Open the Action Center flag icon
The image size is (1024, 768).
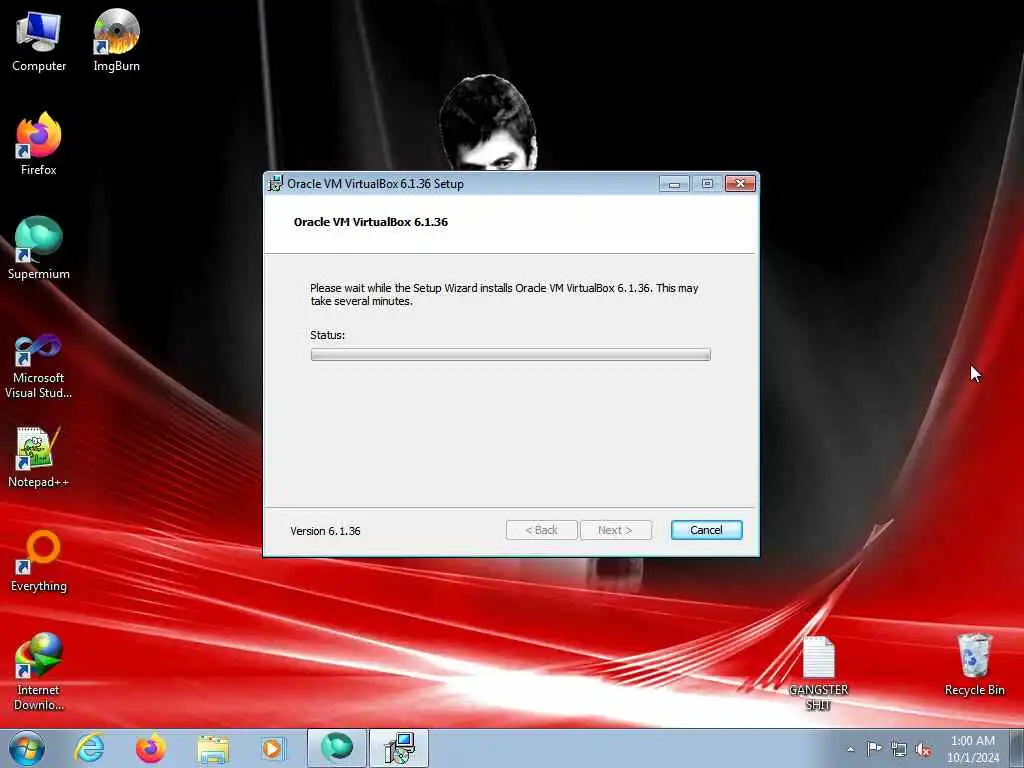(x=874, y=749)
